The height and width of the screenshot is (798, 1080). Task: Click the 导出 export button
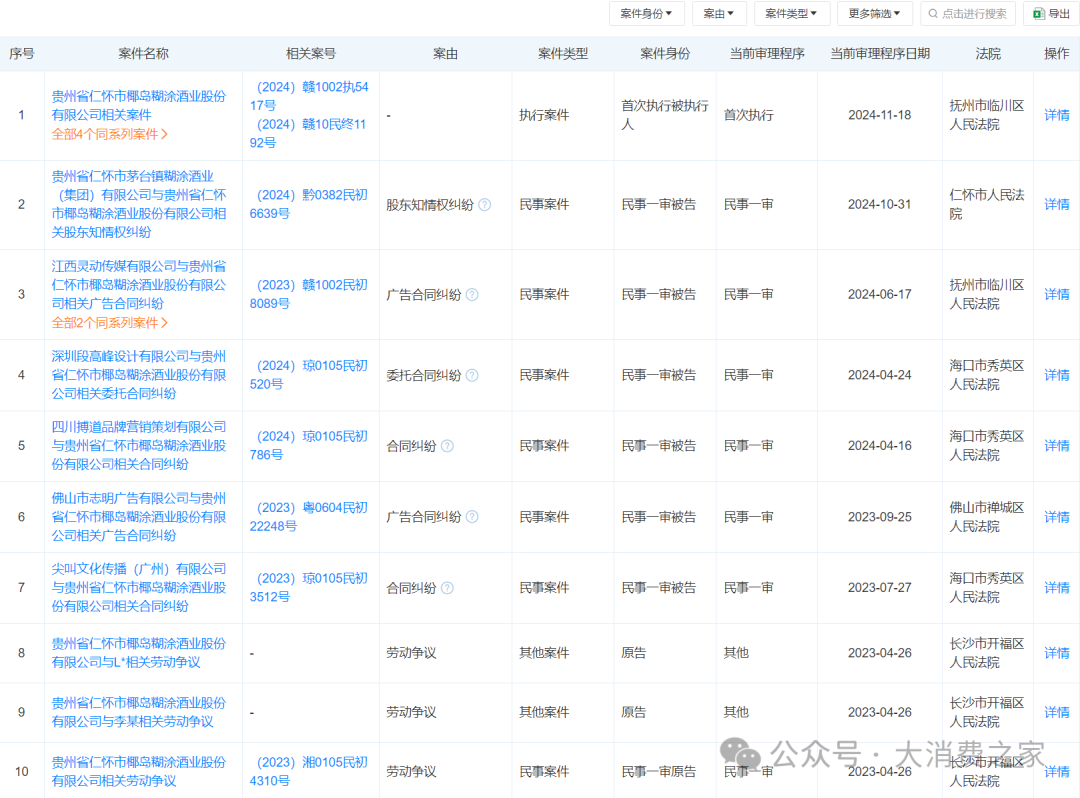[1052, 13]
